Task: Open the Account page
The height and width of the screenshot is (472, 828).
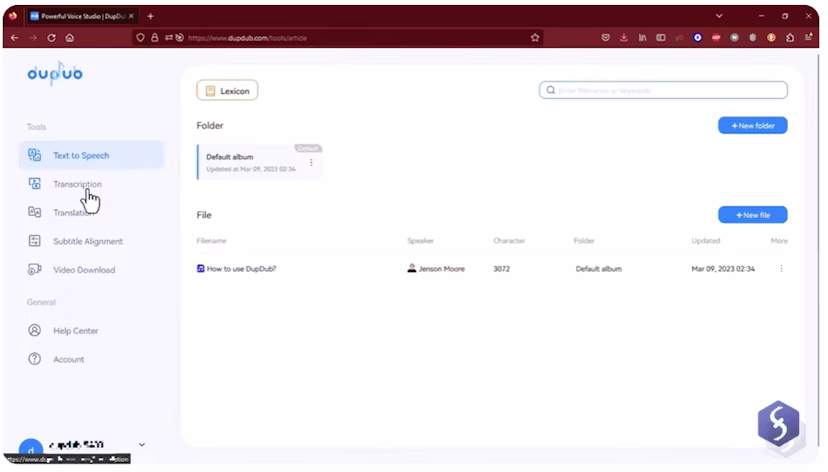Action: click(x=69, y=359)
